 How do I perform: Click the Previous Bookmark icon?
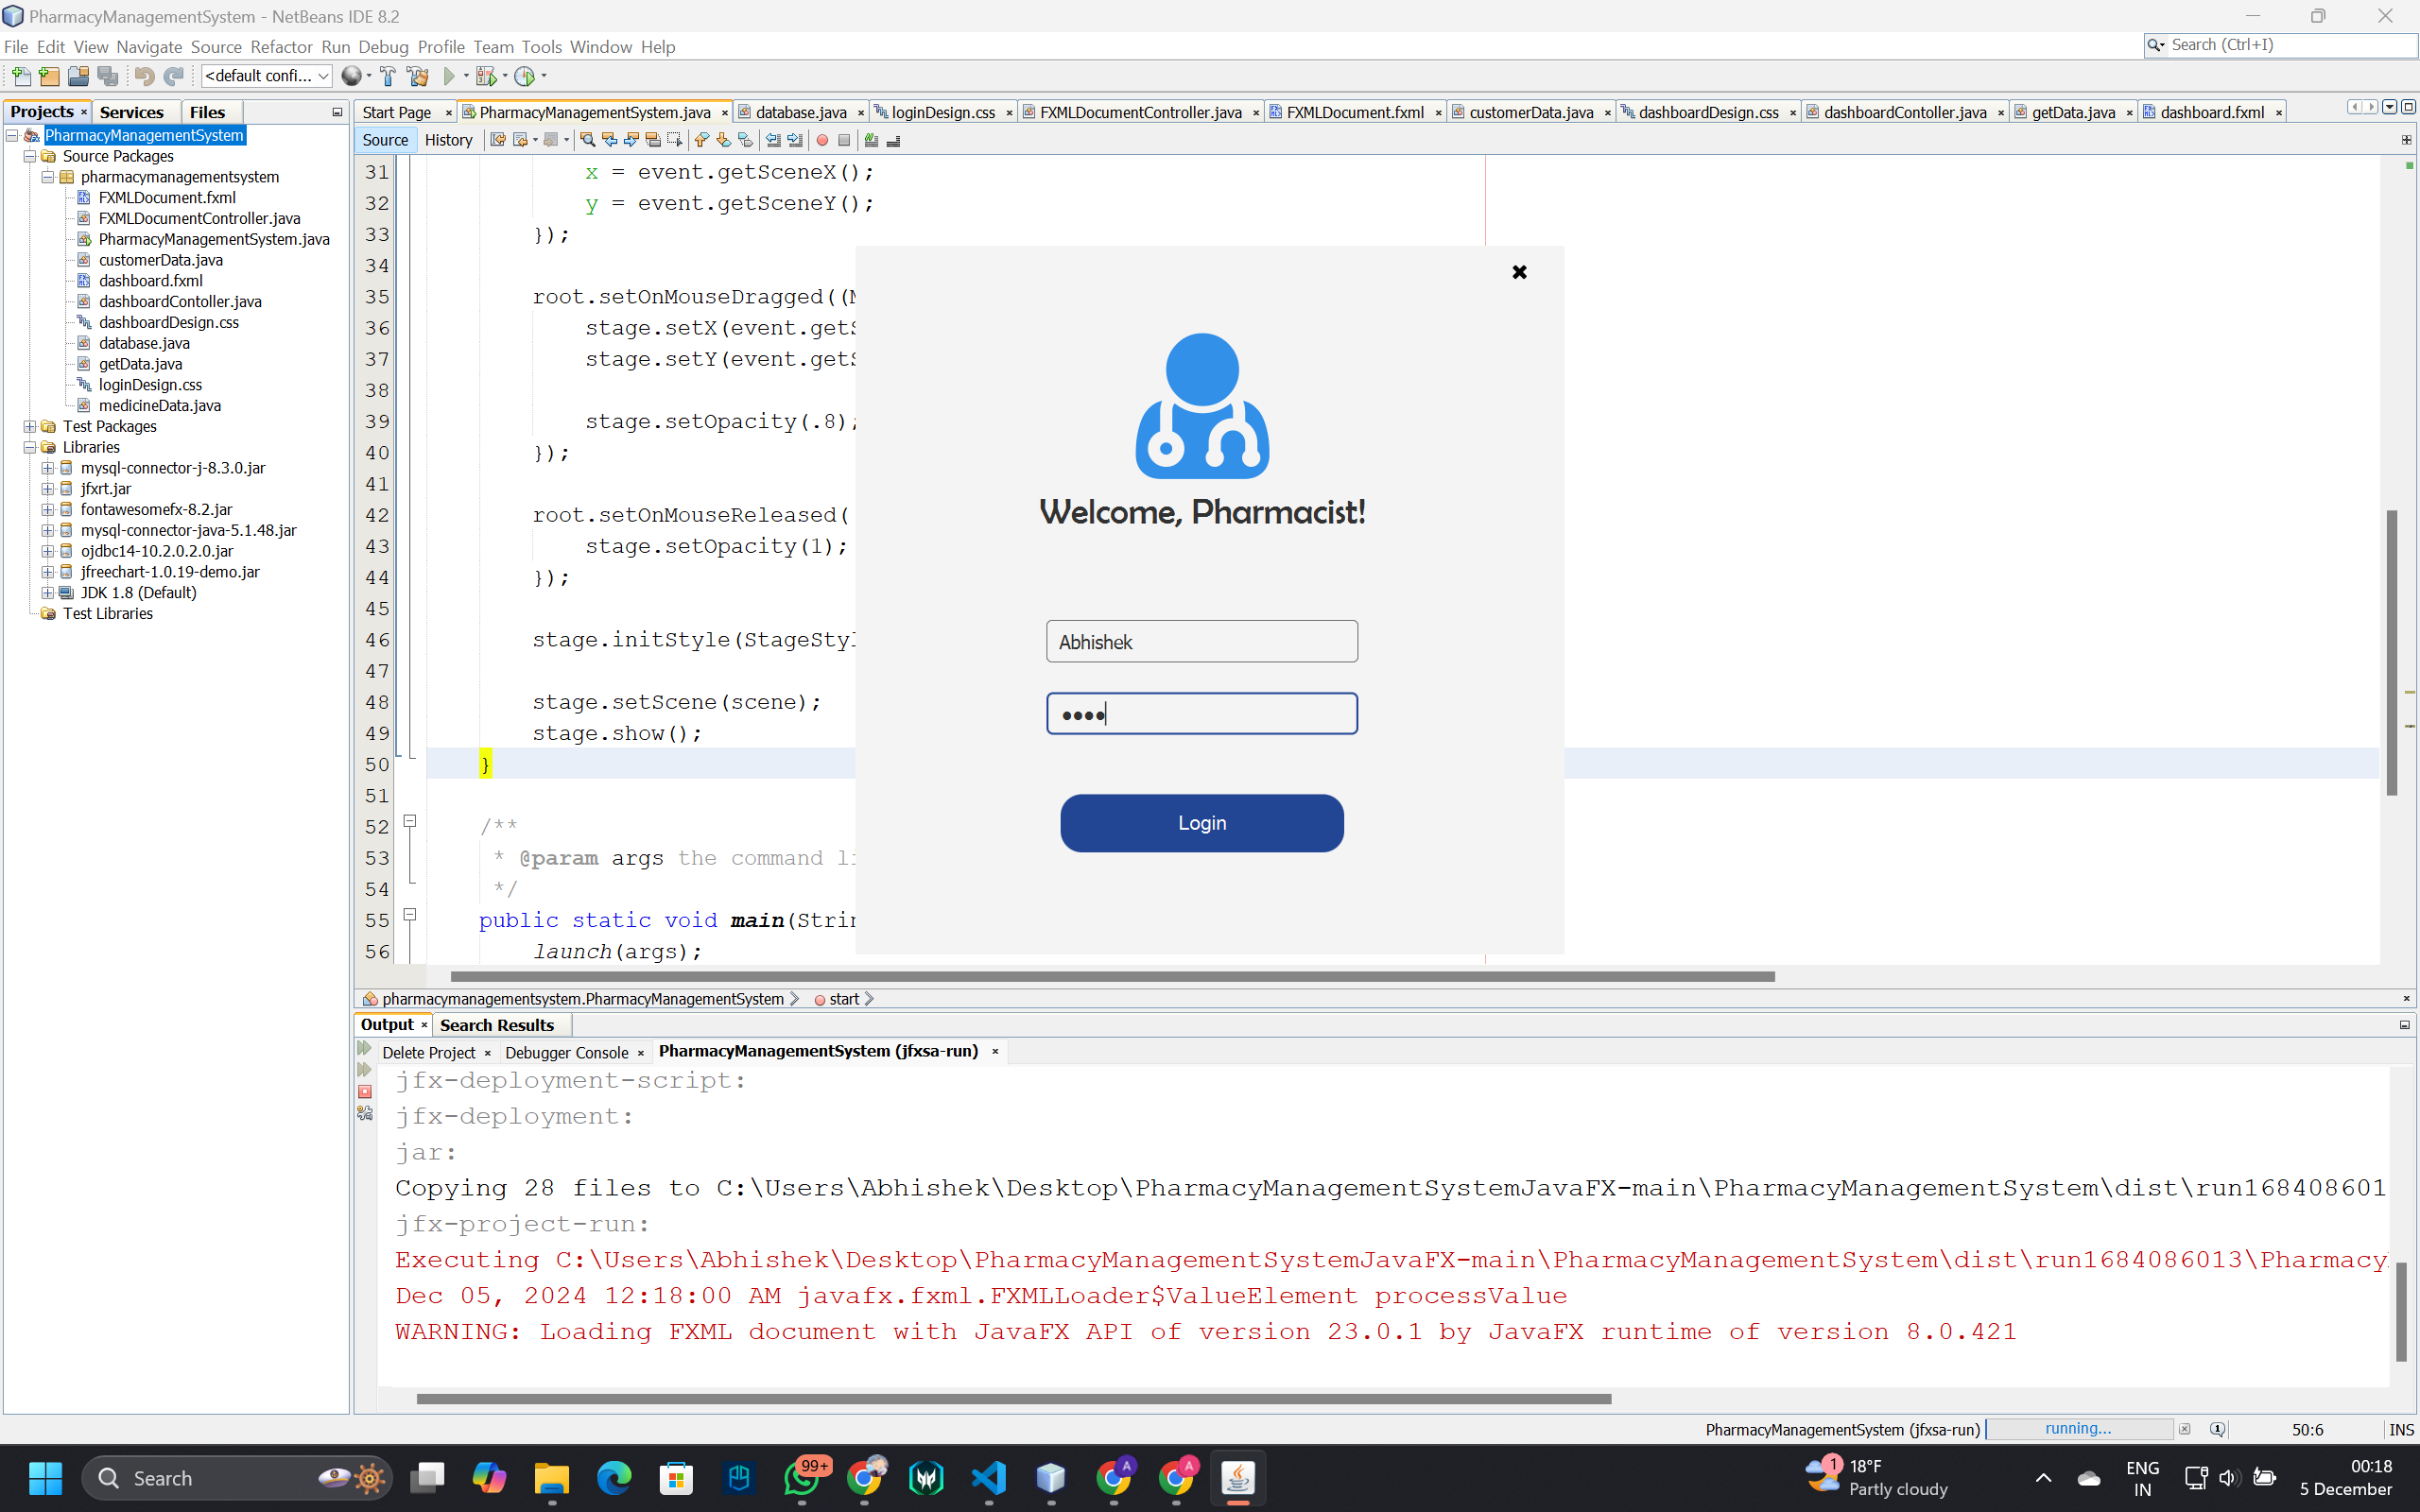701,140
